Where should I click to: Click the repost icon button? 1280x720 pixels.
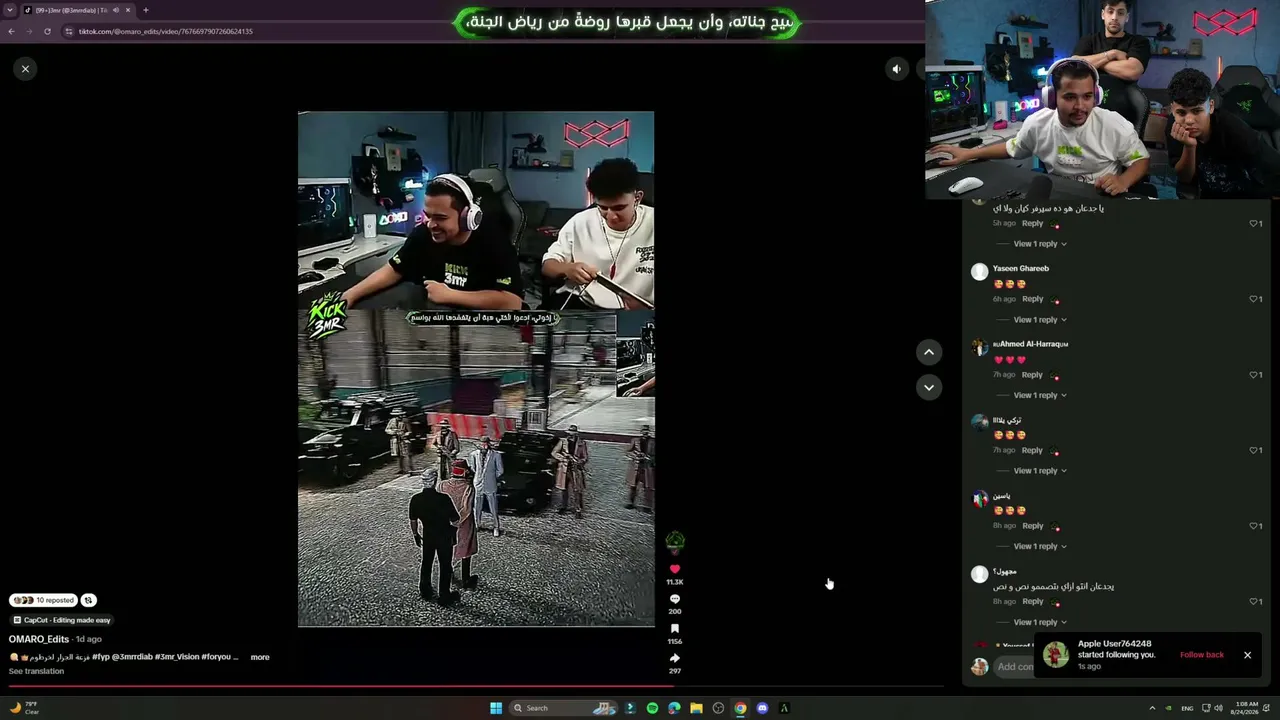88,600
